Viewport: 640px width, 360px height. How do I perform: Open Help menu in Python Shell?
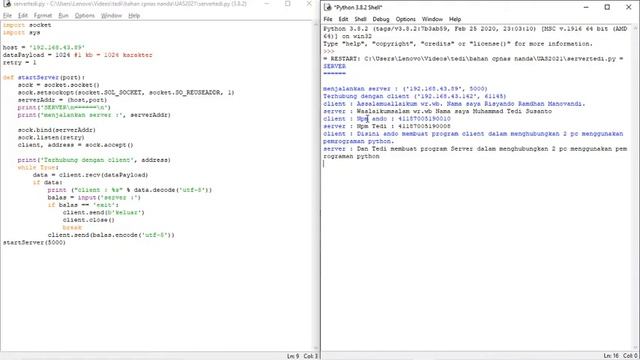click(x=455, y=19)
